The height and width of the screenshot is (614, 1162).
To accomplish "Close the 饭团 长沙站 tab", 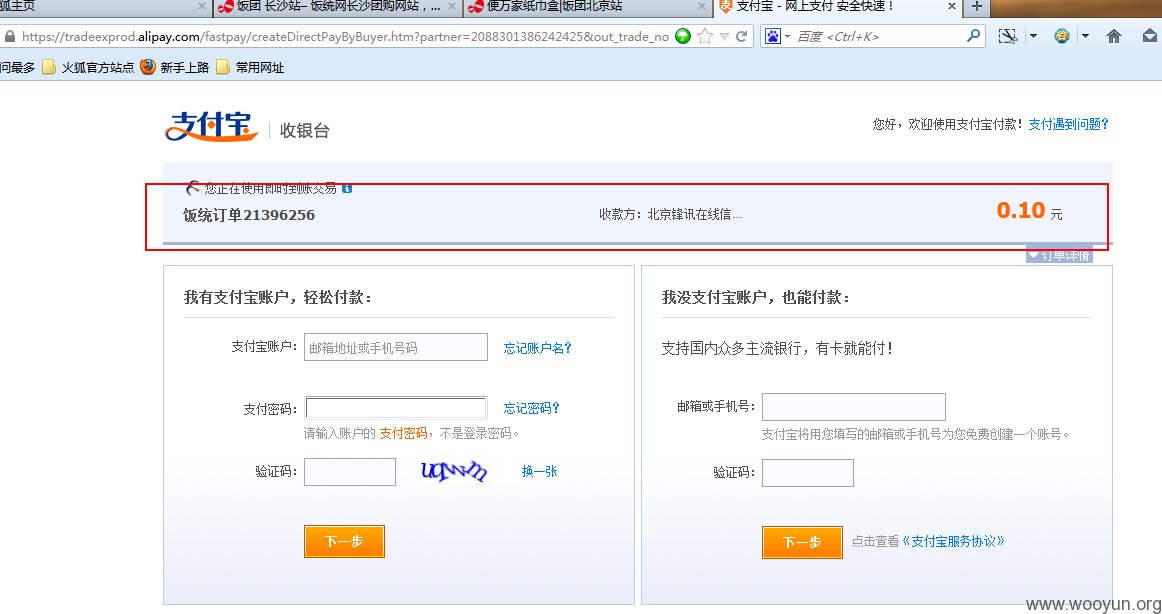I will (x=451, y=7).
